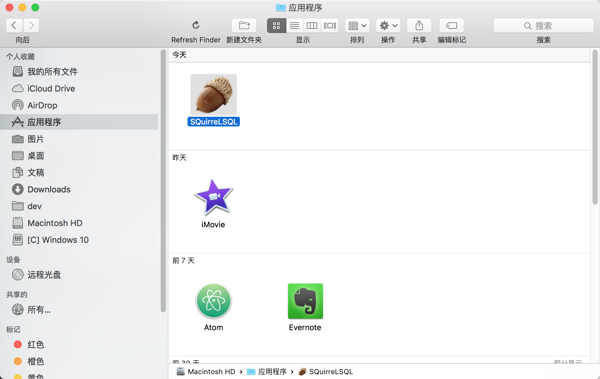Open Downloads in sidebar
600x379 pixels.
tap(79, 190)
